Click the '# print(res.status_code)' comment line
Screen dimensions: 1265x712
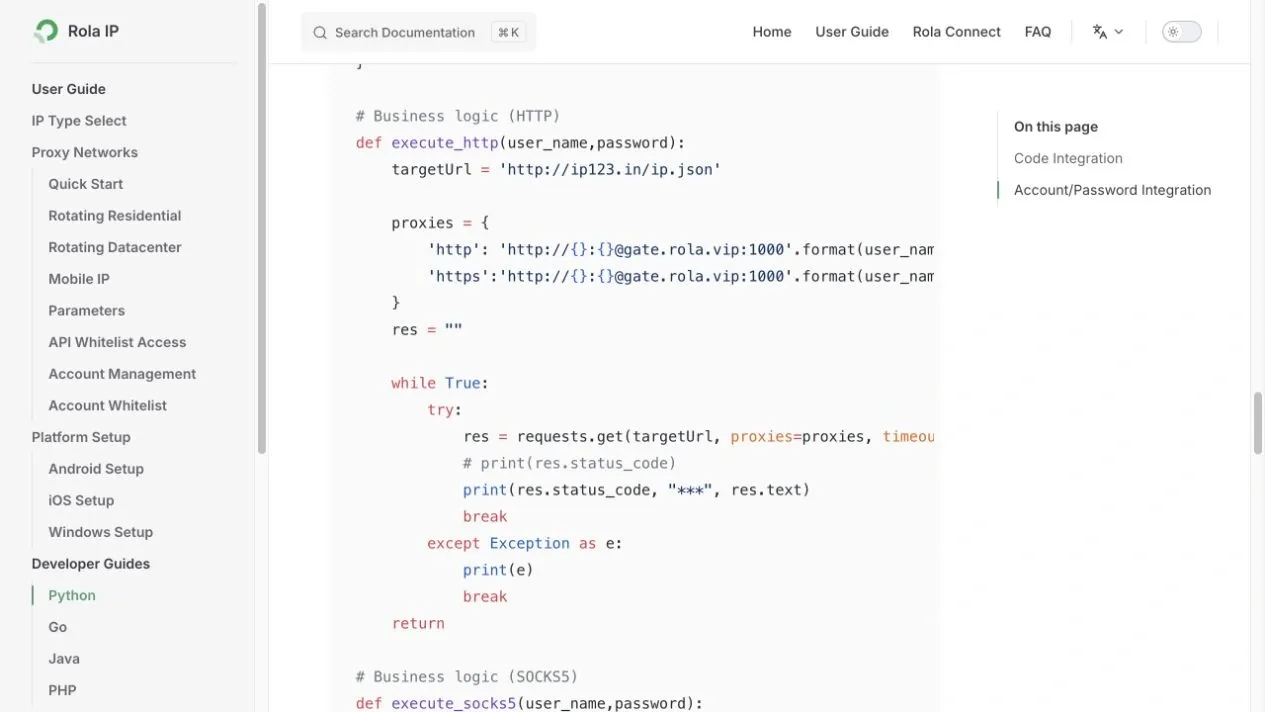570,463
